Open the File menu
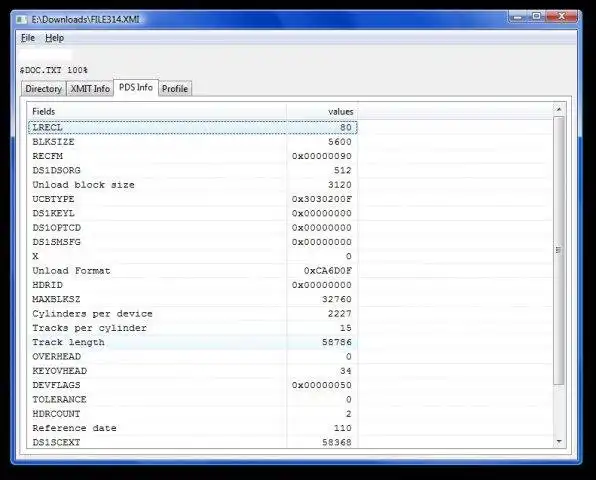This screenshot has width=596, height=480. pos(28,38)
